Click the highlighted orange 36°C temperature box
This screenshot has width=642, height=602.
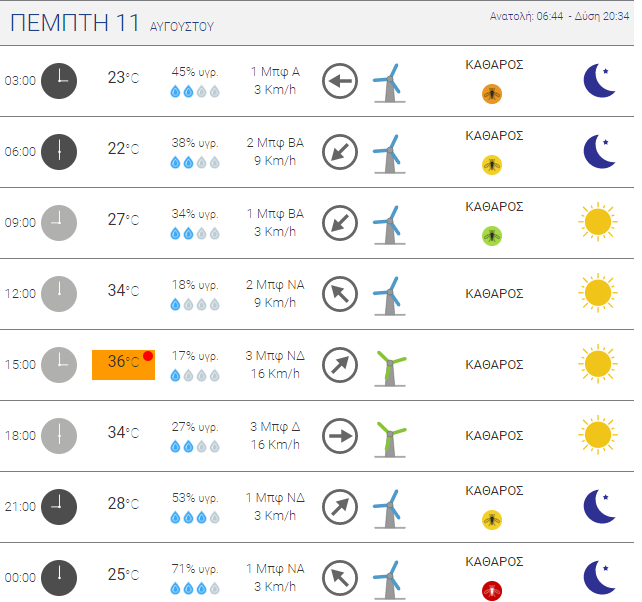[123, 365]
